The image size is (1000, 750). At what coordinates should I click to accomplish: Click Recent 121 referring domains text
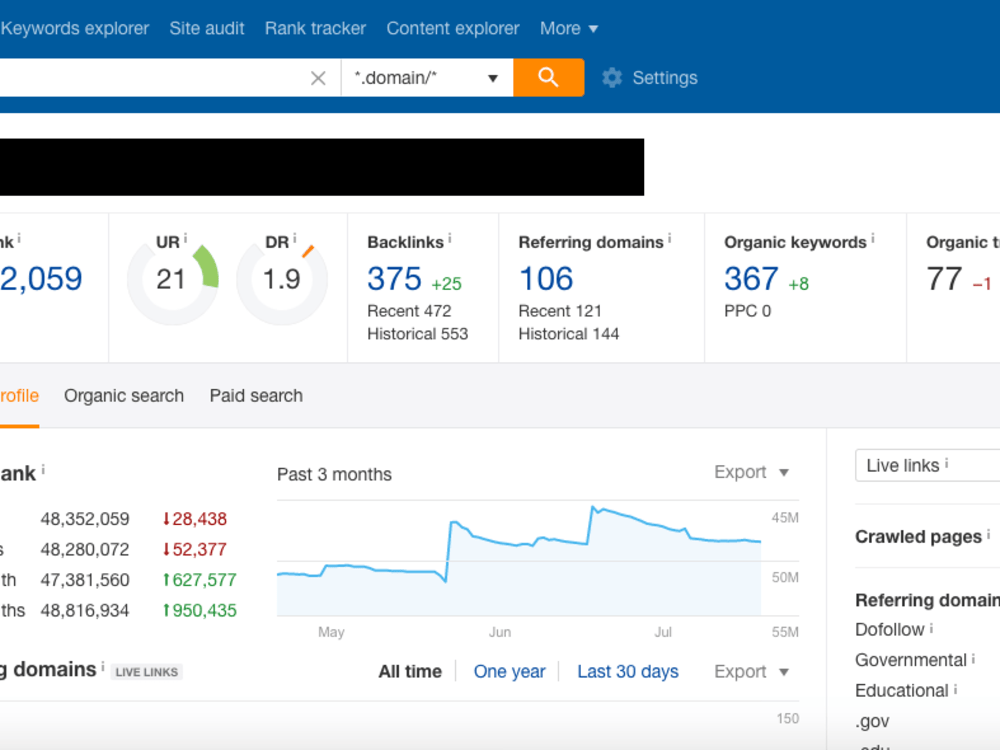click(560, 311)
